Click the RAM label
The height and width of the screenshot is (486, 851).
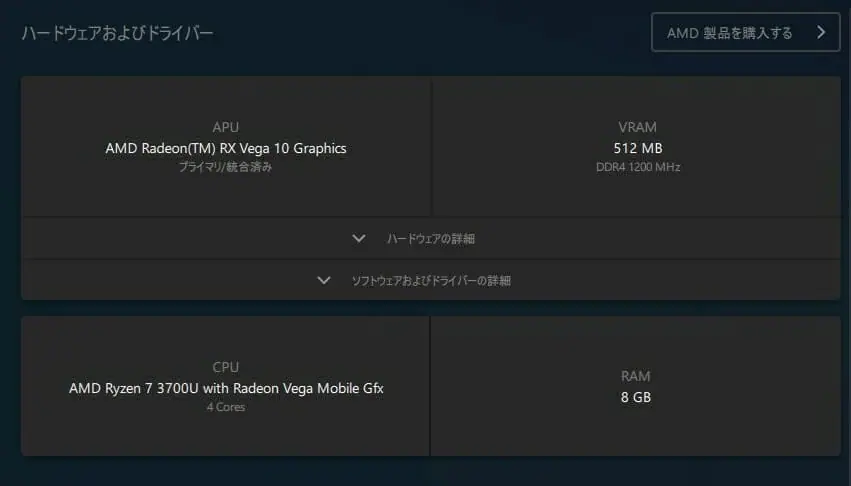[x=636, y=376]
